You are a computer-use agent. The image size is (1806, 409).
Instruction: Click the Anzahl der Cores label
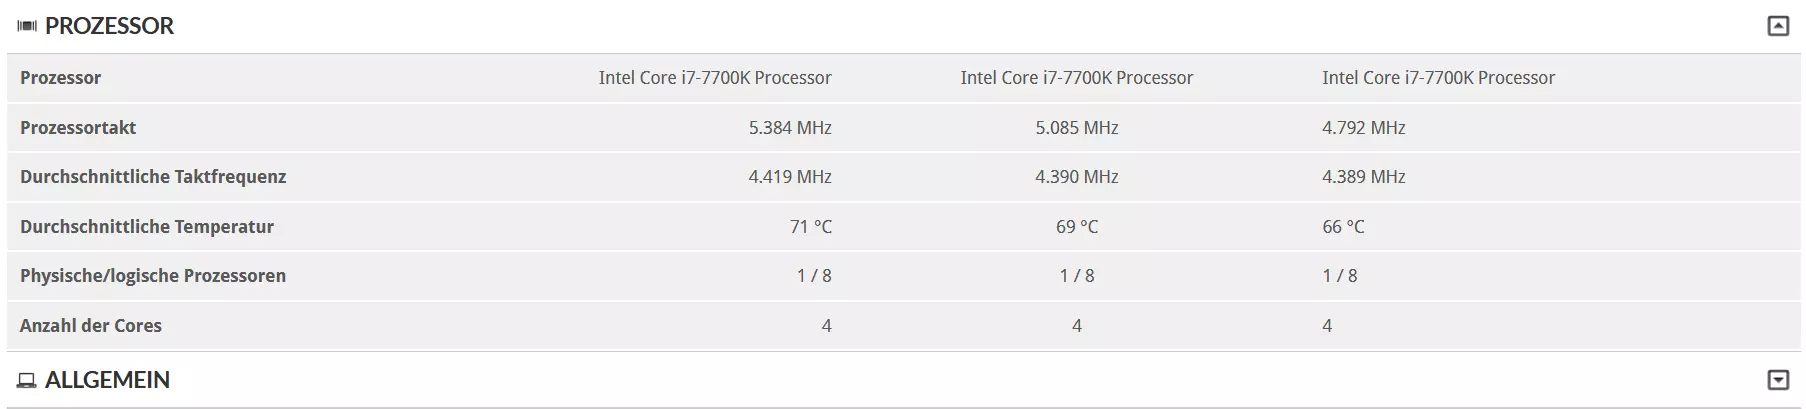coord(91,326)
